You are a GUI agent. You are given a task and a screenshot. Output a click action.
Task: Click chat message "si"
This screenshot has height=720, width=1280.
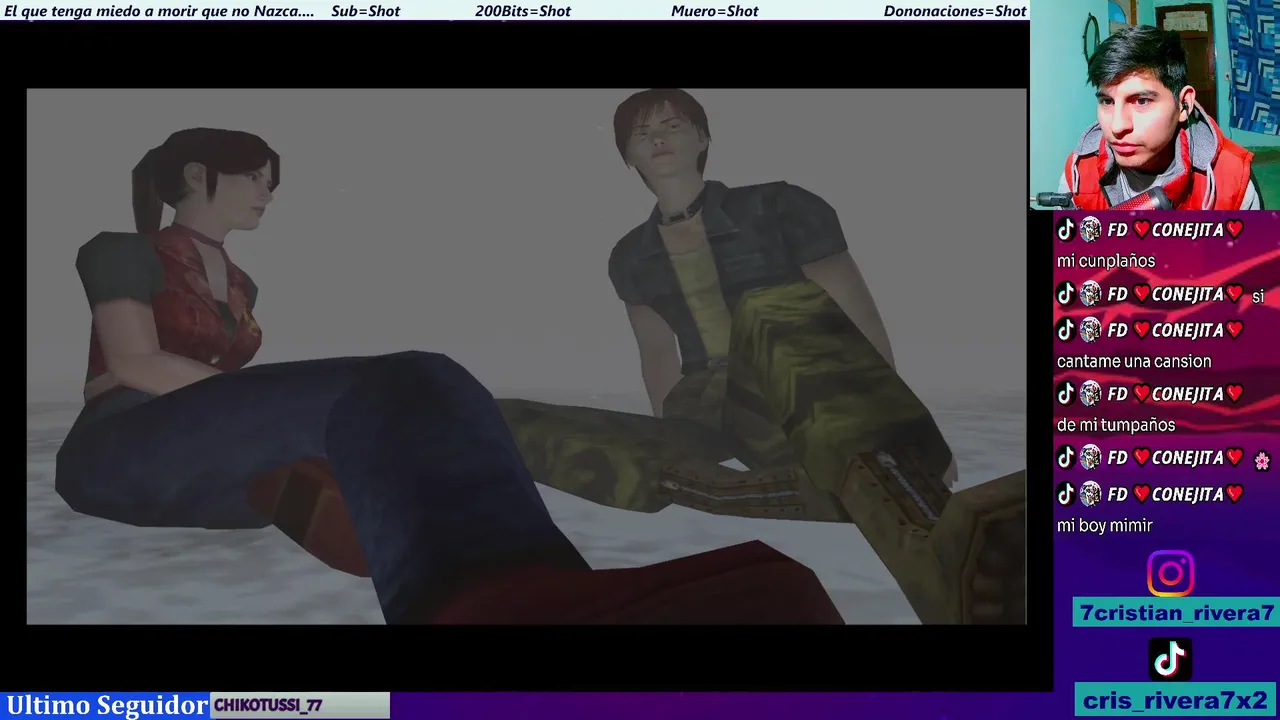(1258, 296)
